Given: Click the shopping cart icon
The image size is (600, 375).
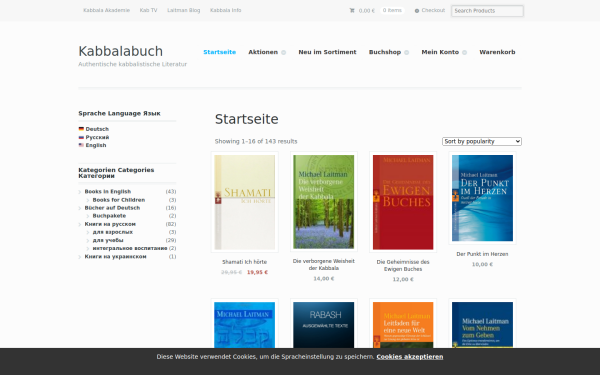Looking at the screenshot, I should (352, 10).
